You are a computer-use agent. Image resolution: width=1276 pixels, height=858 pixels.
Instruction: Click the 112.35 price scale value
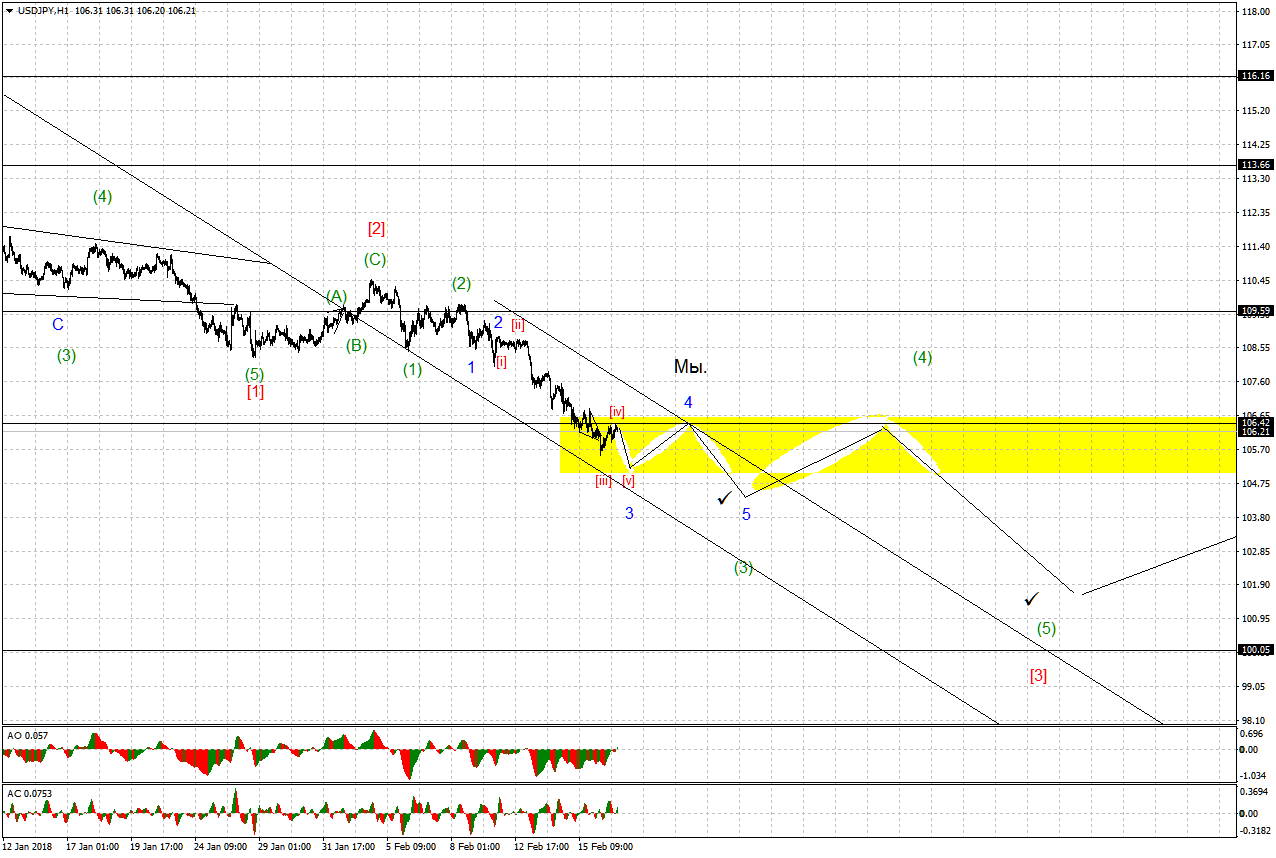point(1255,213)
